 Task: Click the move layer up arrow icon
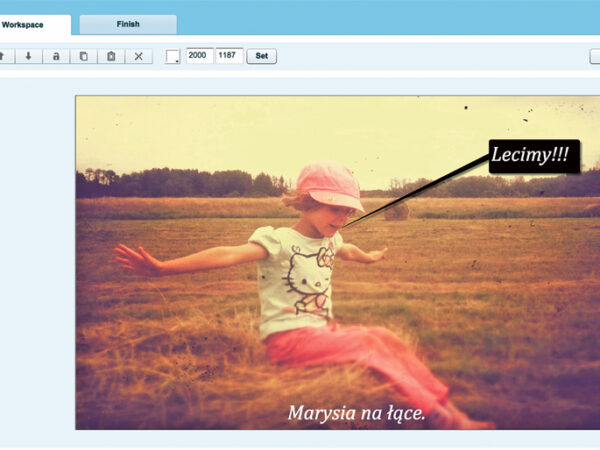3,56
